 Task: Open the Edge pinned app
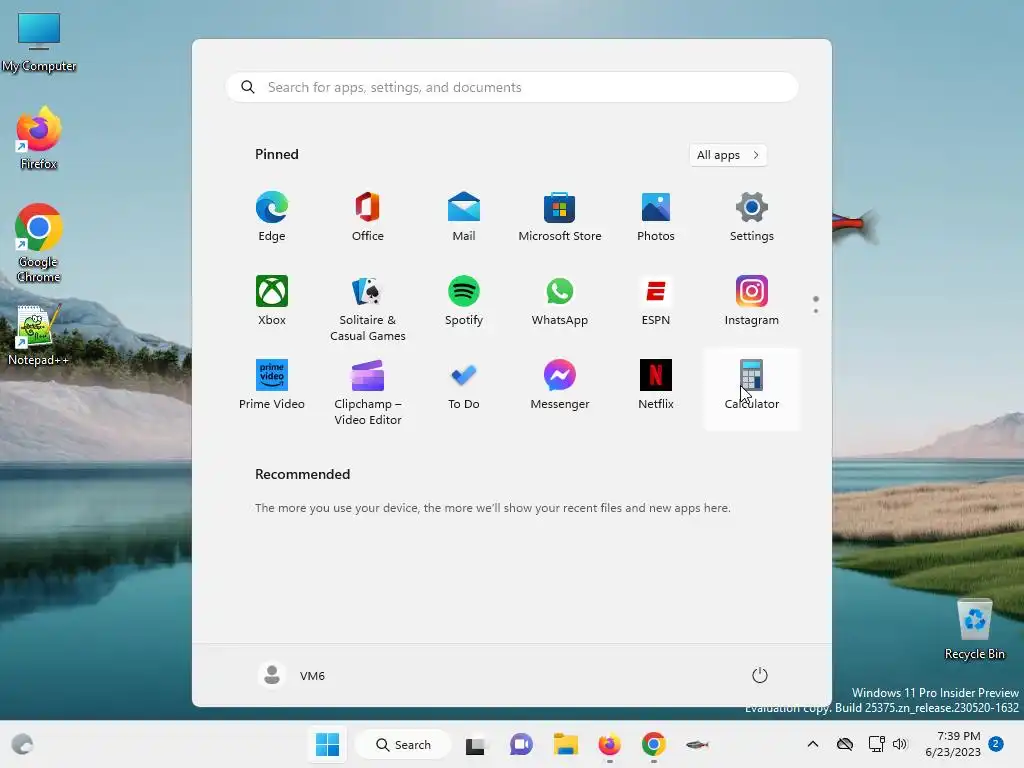(x=272, y=216)
